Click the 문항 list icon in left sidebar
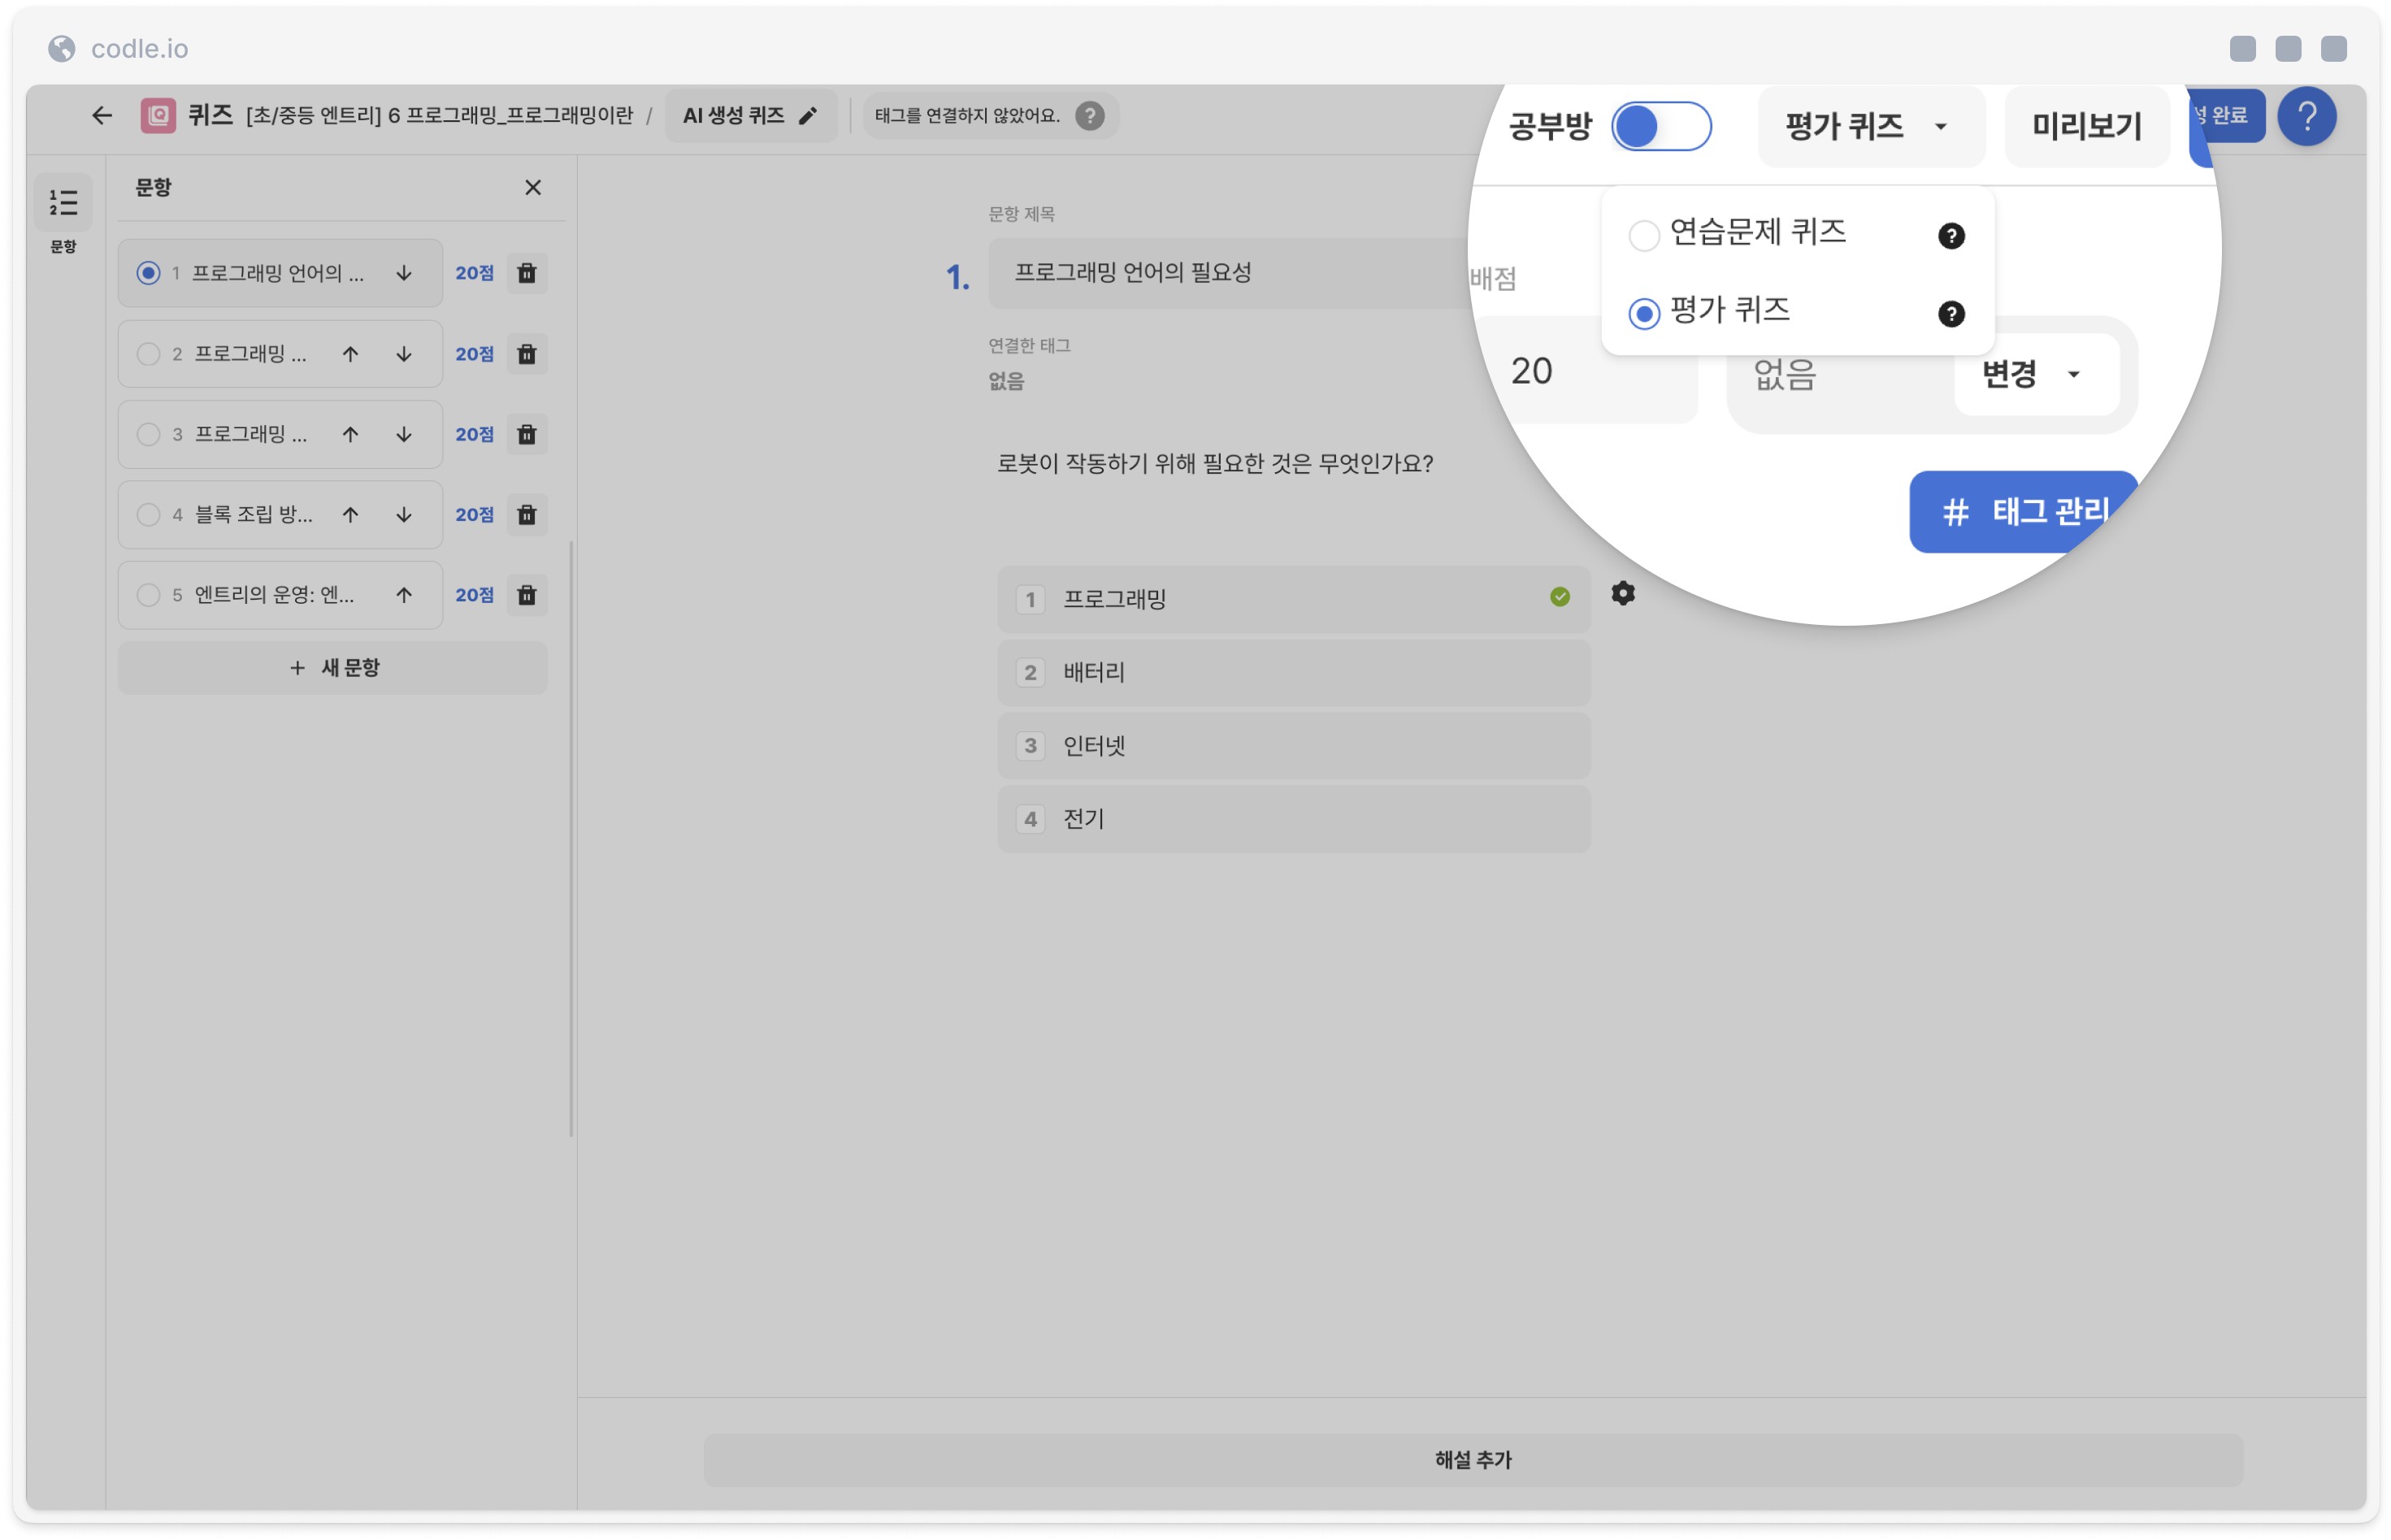The image size is (2391, 1540). click(63, 204)
